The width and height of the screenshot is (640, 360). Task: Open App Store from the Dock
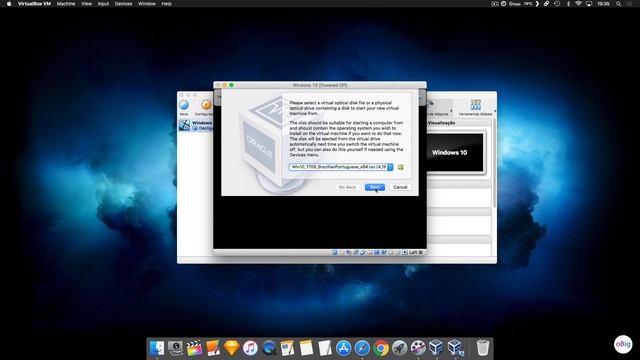[343, 348]
